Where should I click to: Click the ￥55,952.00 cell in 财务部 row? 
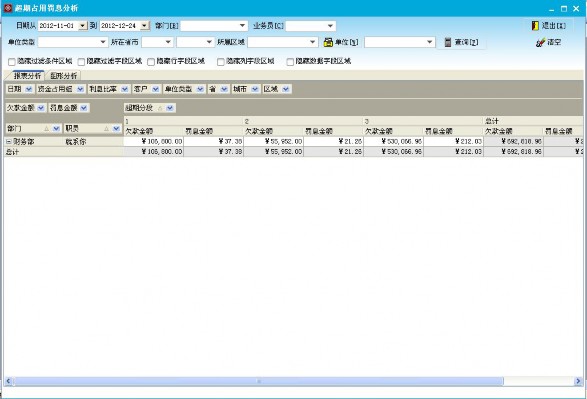(x=273, y=141)
